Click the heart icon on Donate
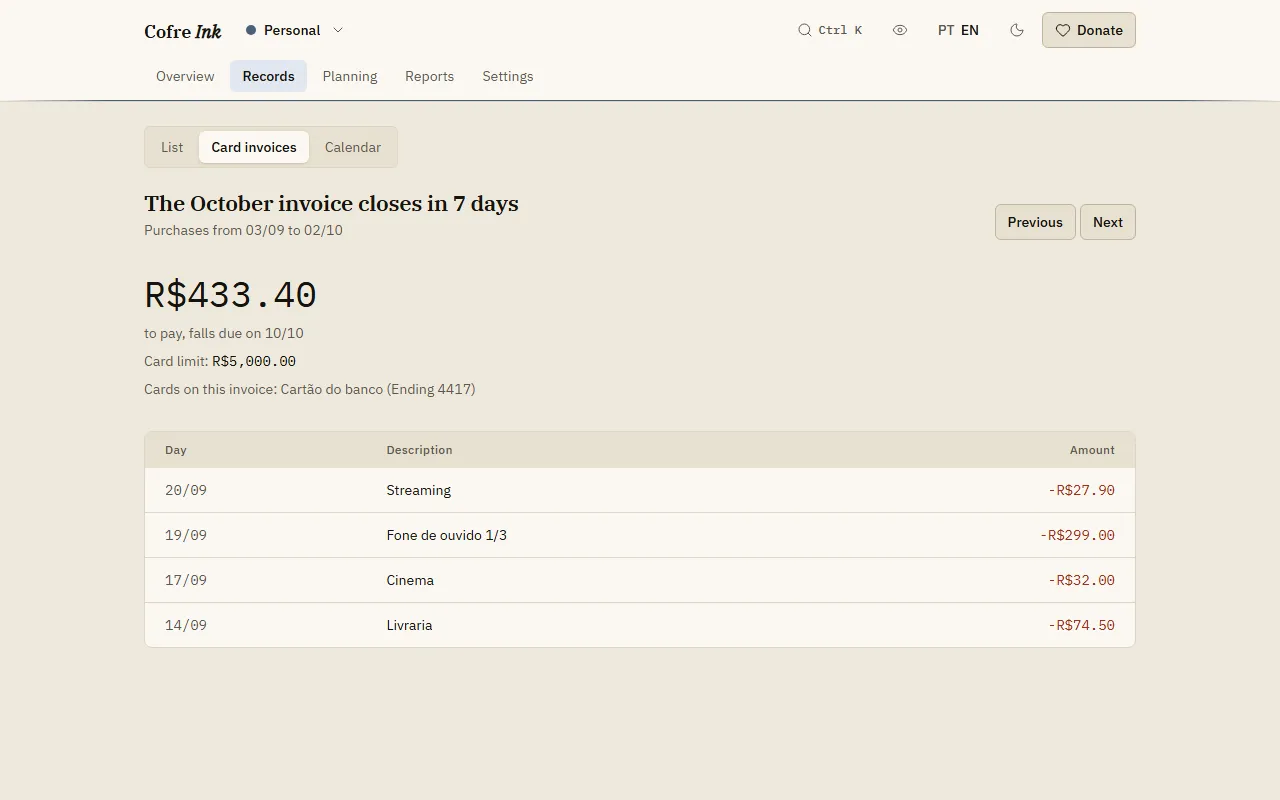The height and width of the screenshot is (800, 1280). pos(1063,30)
